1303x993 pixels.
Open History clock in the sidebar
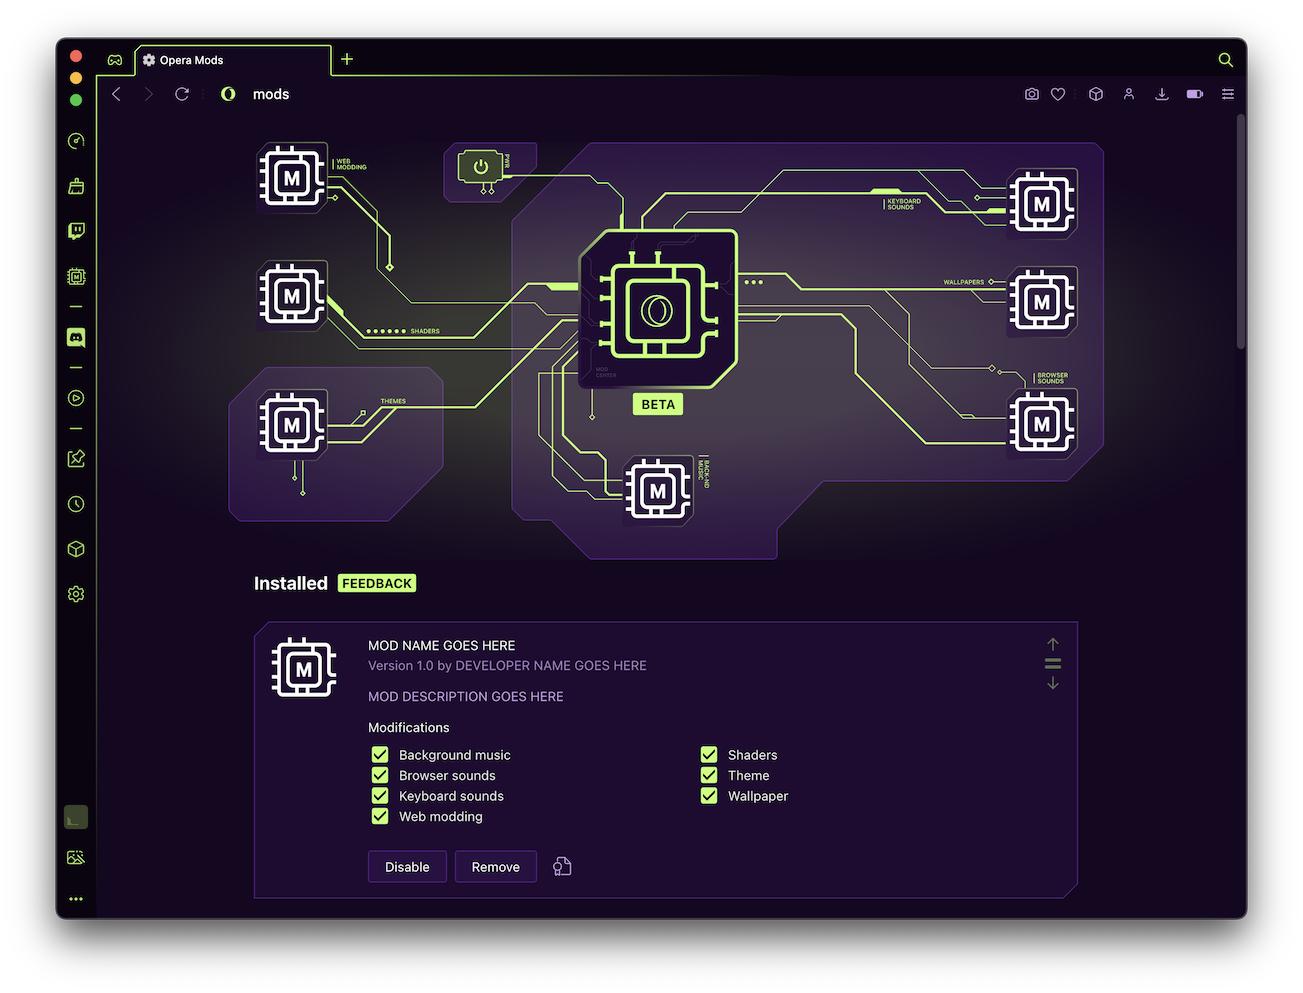coord(76,504)
